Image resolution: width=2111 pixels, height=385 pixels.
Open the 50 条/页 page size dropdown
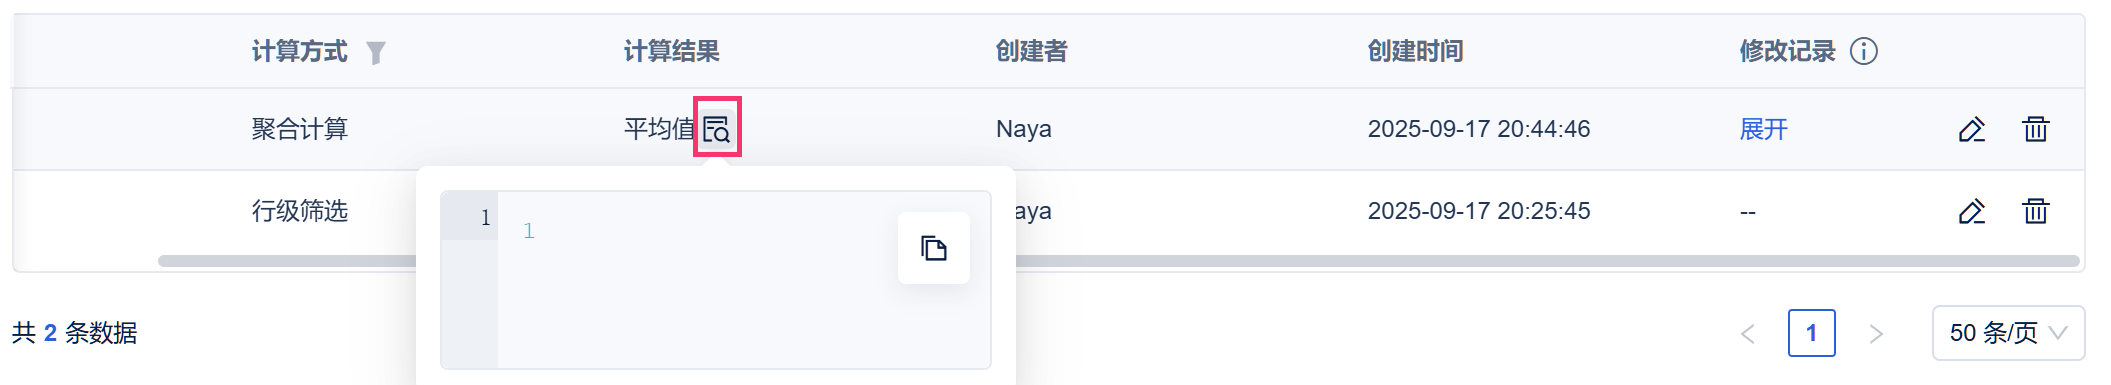pyautogui.click(x=2008, y=333)
